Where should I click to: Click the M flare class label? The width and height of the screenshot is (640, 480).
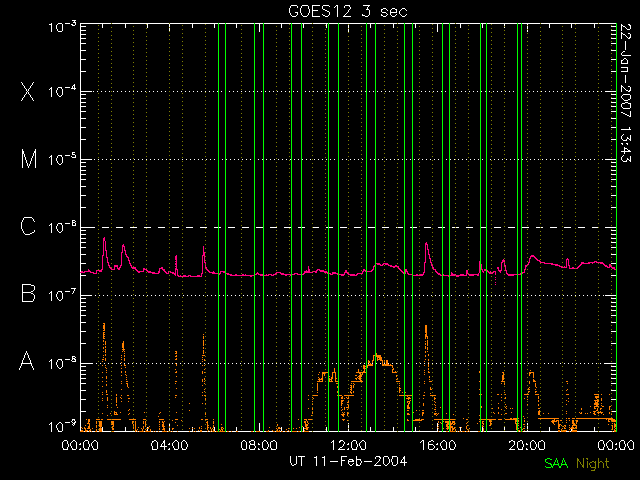[29, 159]
